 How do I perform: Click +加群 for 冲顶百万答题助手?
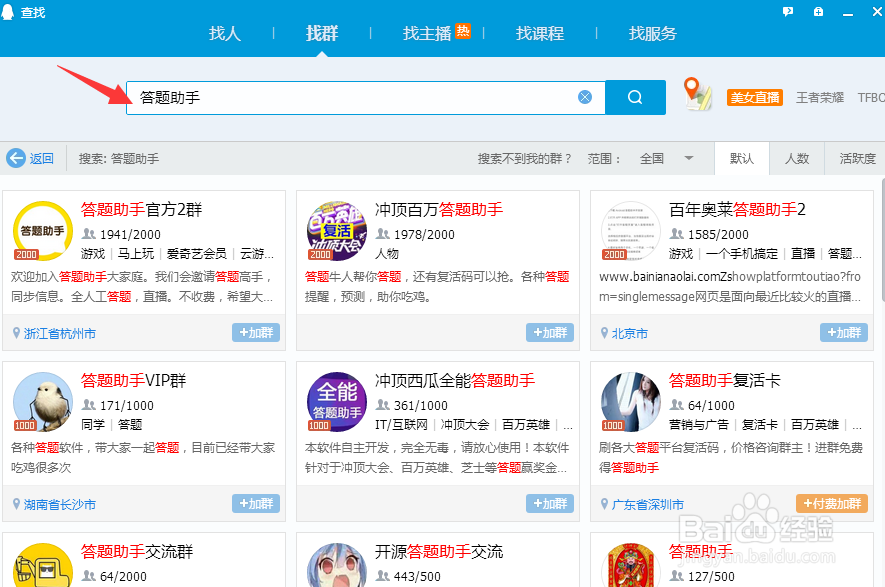pyautogui.click(x=550, y=332)
